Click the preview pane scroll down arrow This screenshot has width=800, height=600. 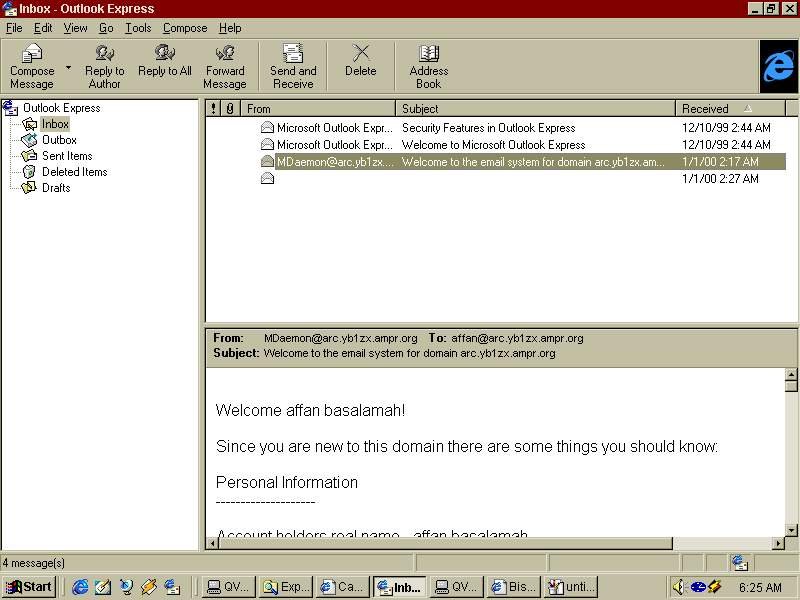click(x=791, y=530)
